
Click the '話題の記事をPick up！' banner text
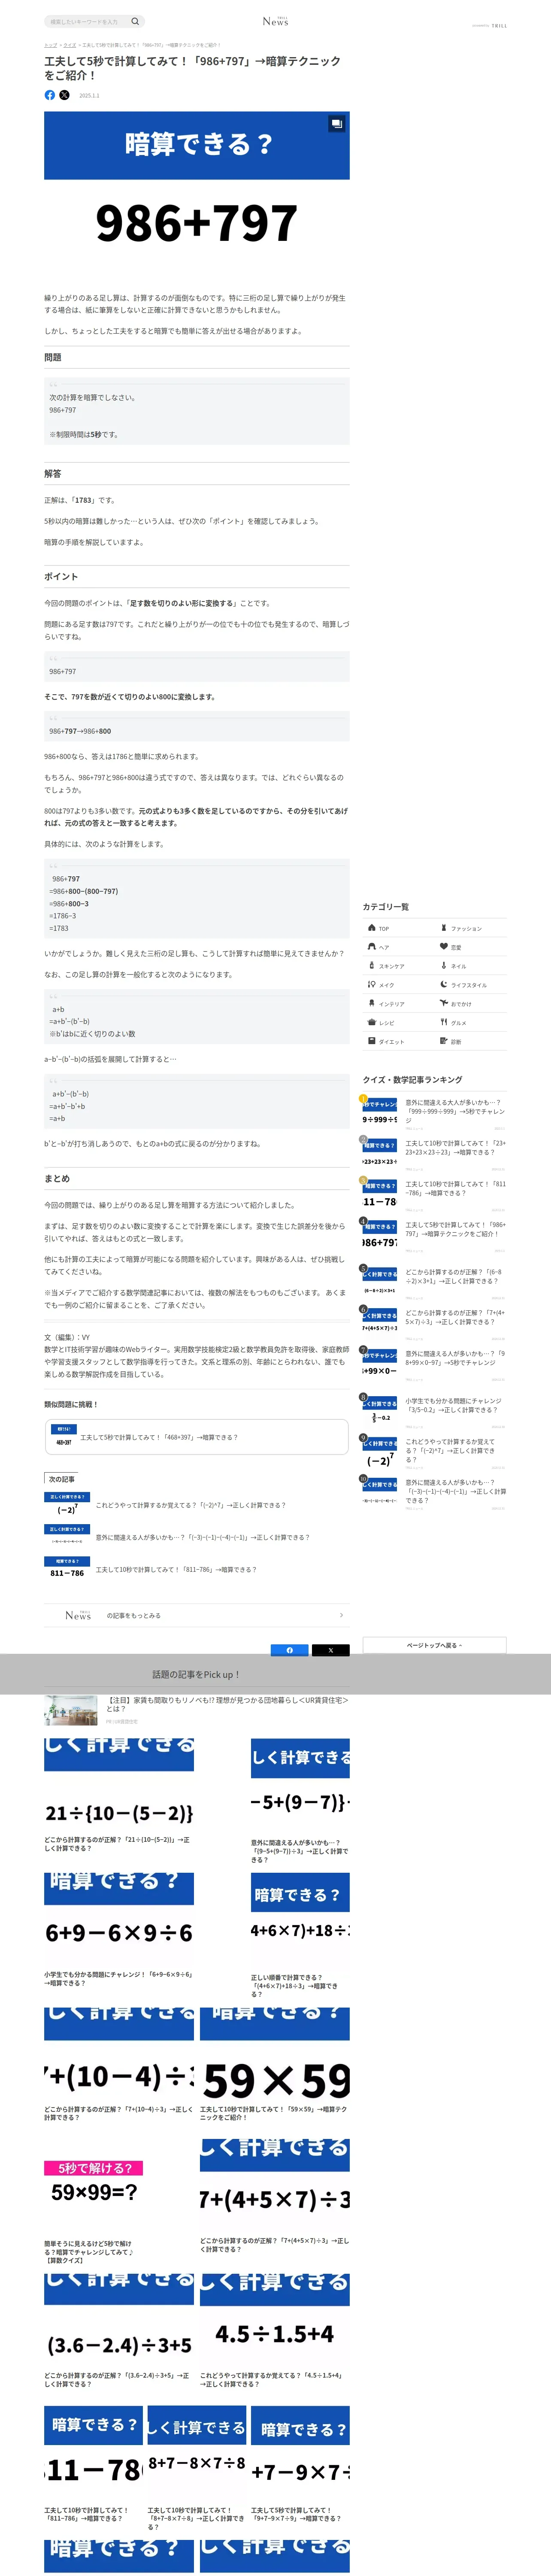[196, 1674]
